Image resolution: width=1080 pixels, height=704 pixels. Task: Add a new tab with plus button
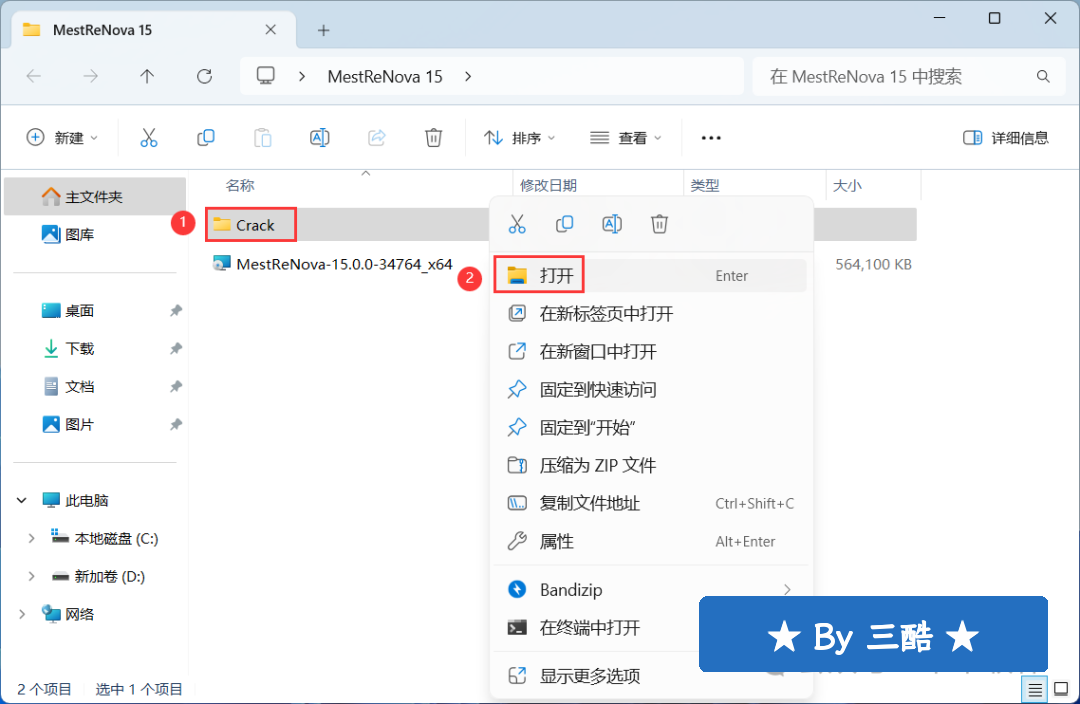pyautogui.click(x=323, y=30)
